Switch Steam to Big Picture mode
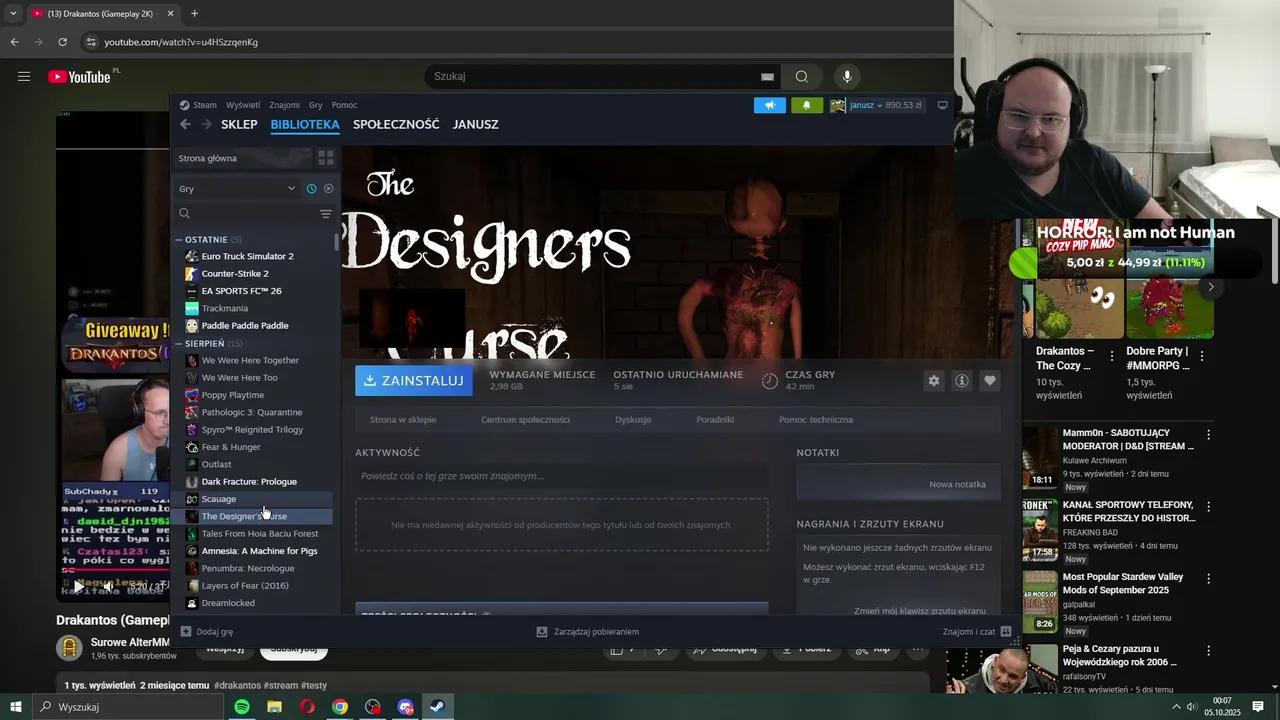The image size is (1280, 720). click(942, 105)
